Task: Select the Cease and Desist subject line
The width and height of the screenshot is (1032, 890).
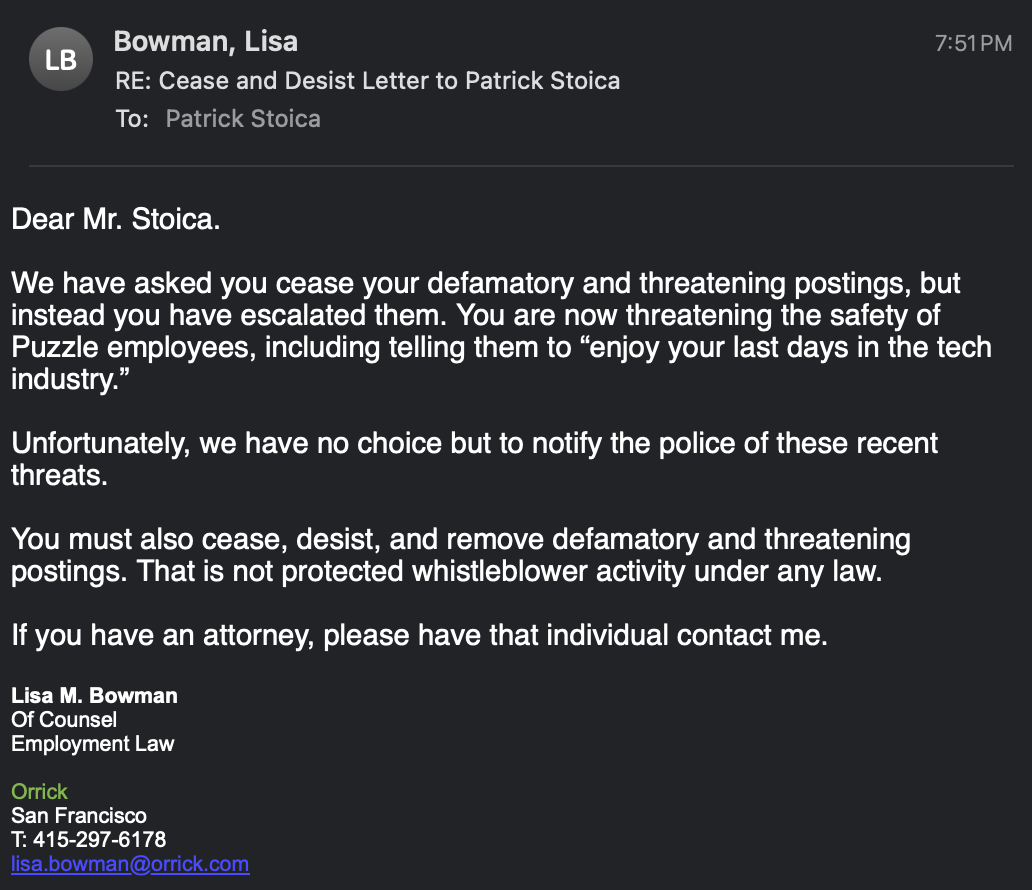Action: 367,80
